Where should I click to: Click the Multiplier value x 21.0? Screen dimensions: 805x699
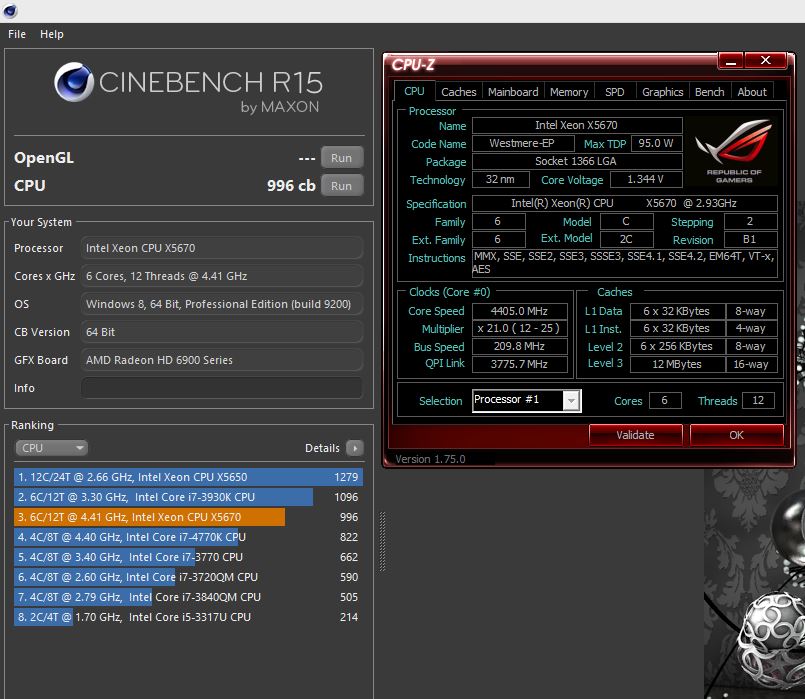520,328
